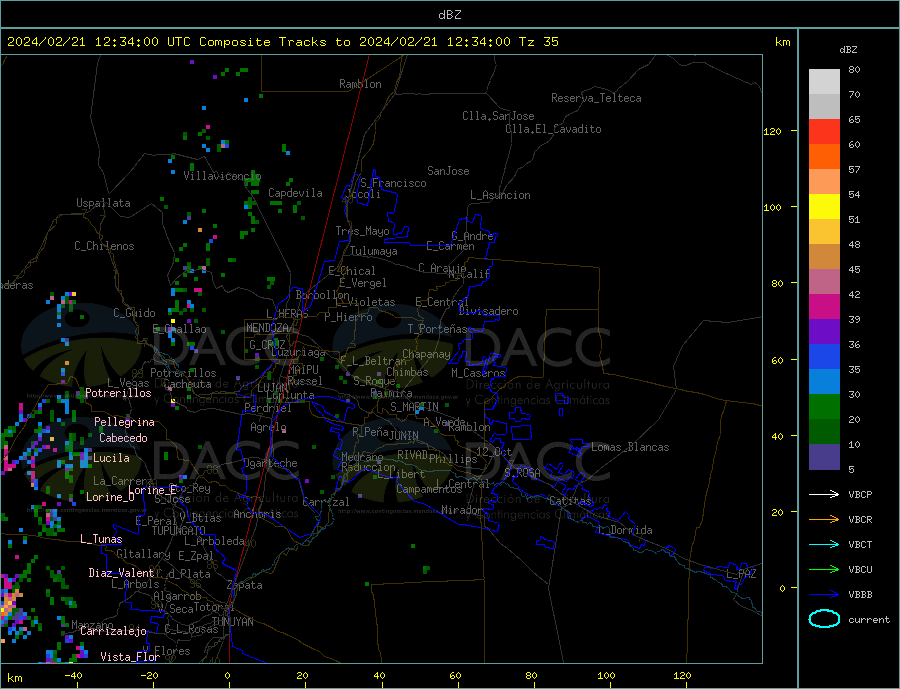Screen dimensions: 900x689
Task: Click the Capdevila map label
Action: (x=295, y=193)
